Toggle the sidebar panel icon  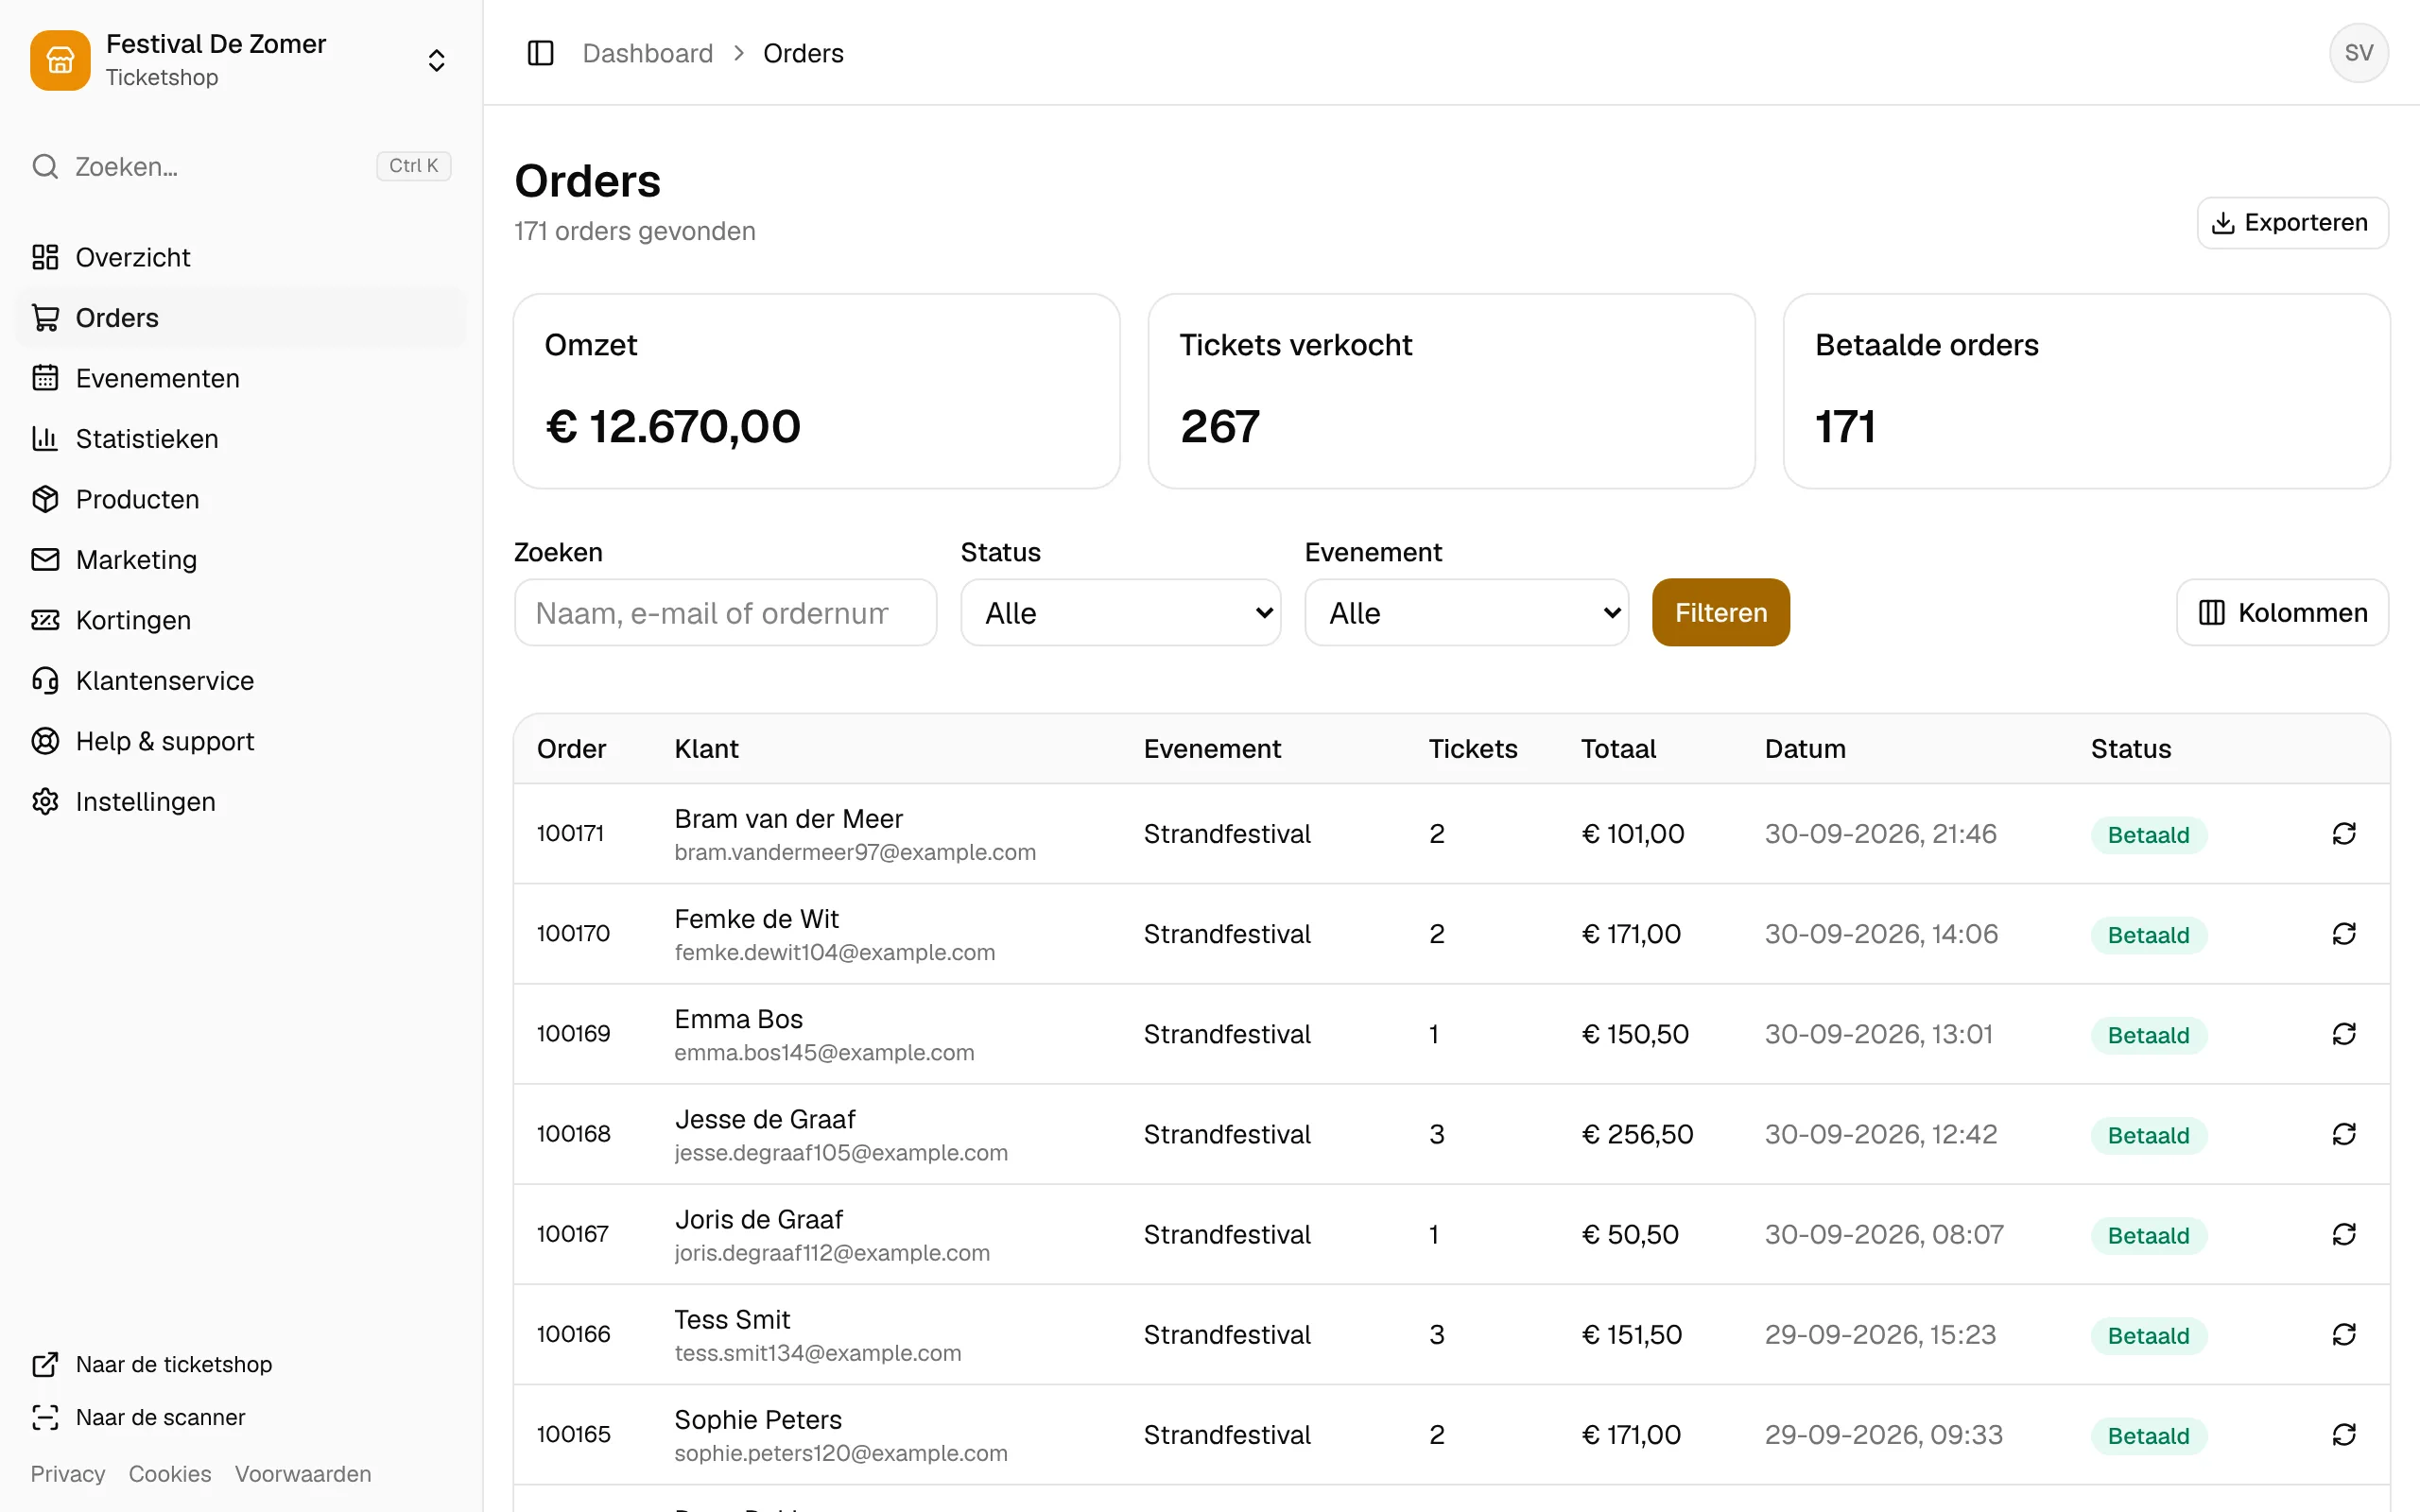[540, 53]
